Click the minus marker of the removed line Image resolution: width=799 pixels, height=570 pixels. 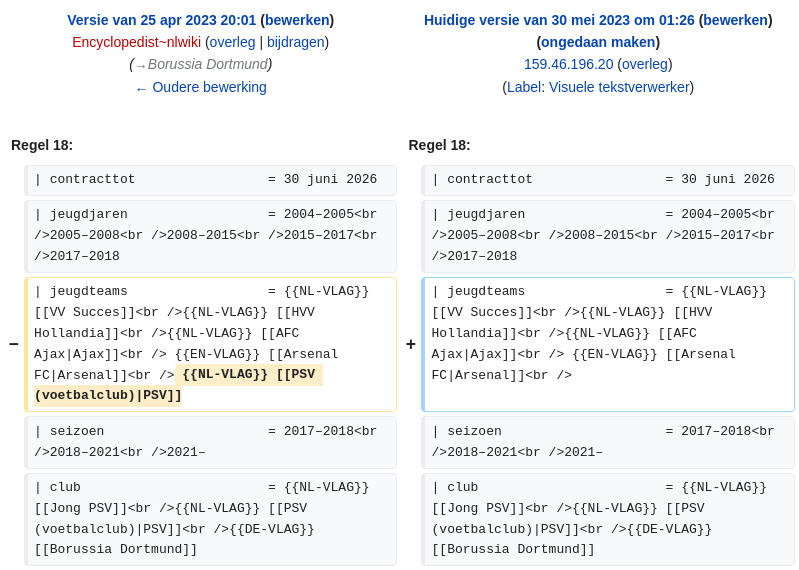pos(14,344)
